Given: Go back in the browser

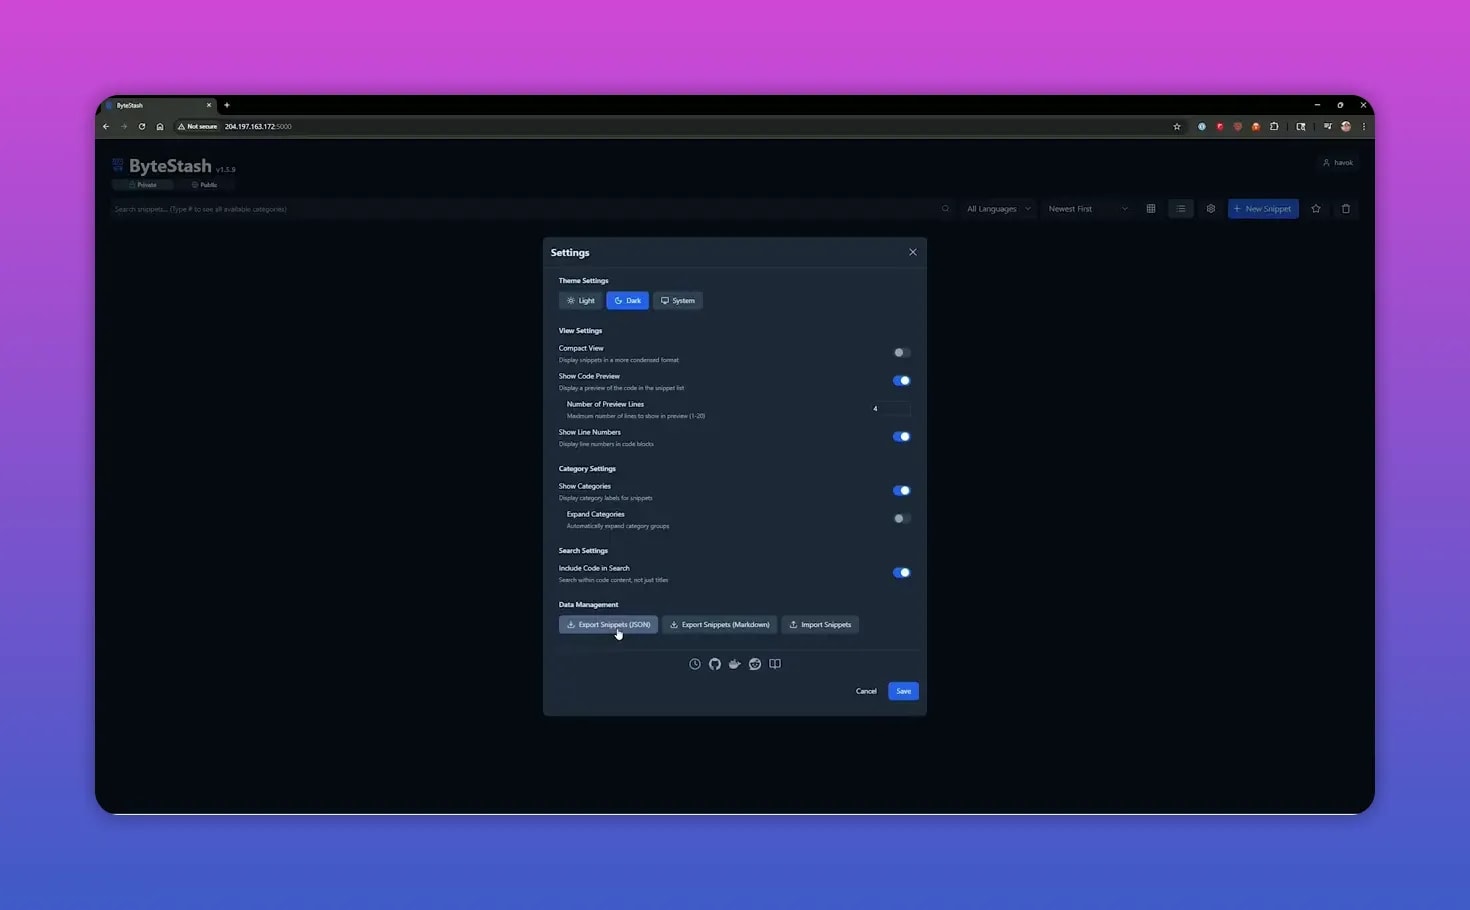Looking at the screenshot, I should point(106,127).
